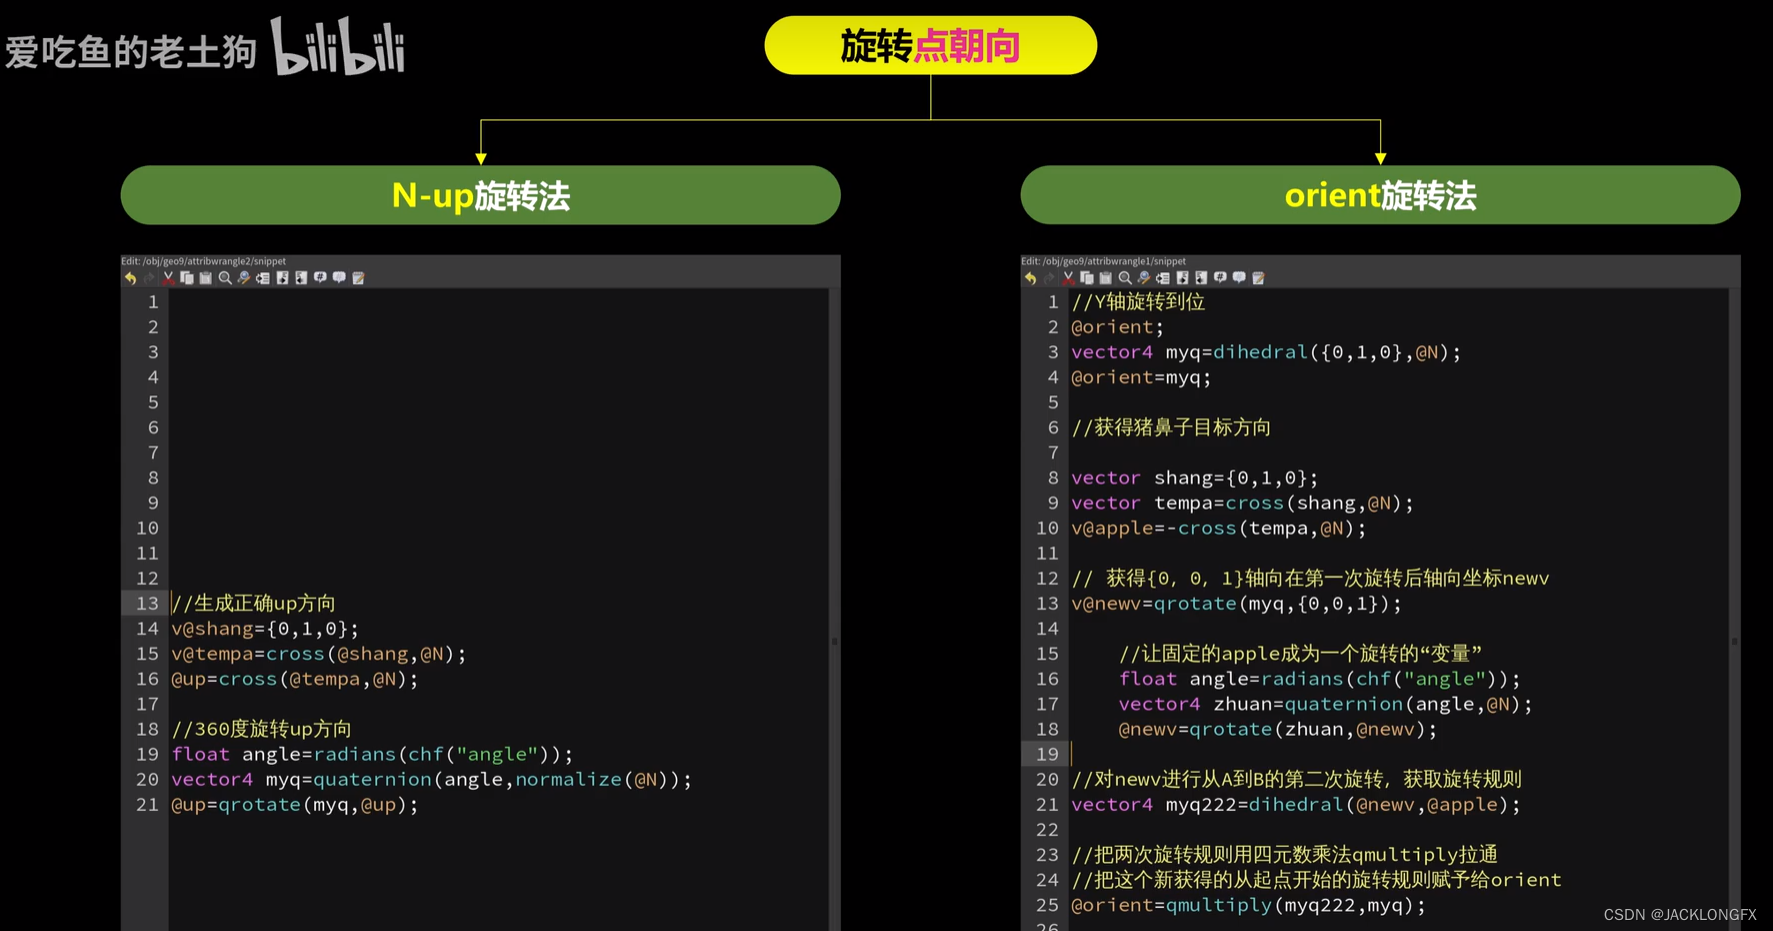Unindent selected lines in attribwrangle1 editor

[x=1201, y=278]
